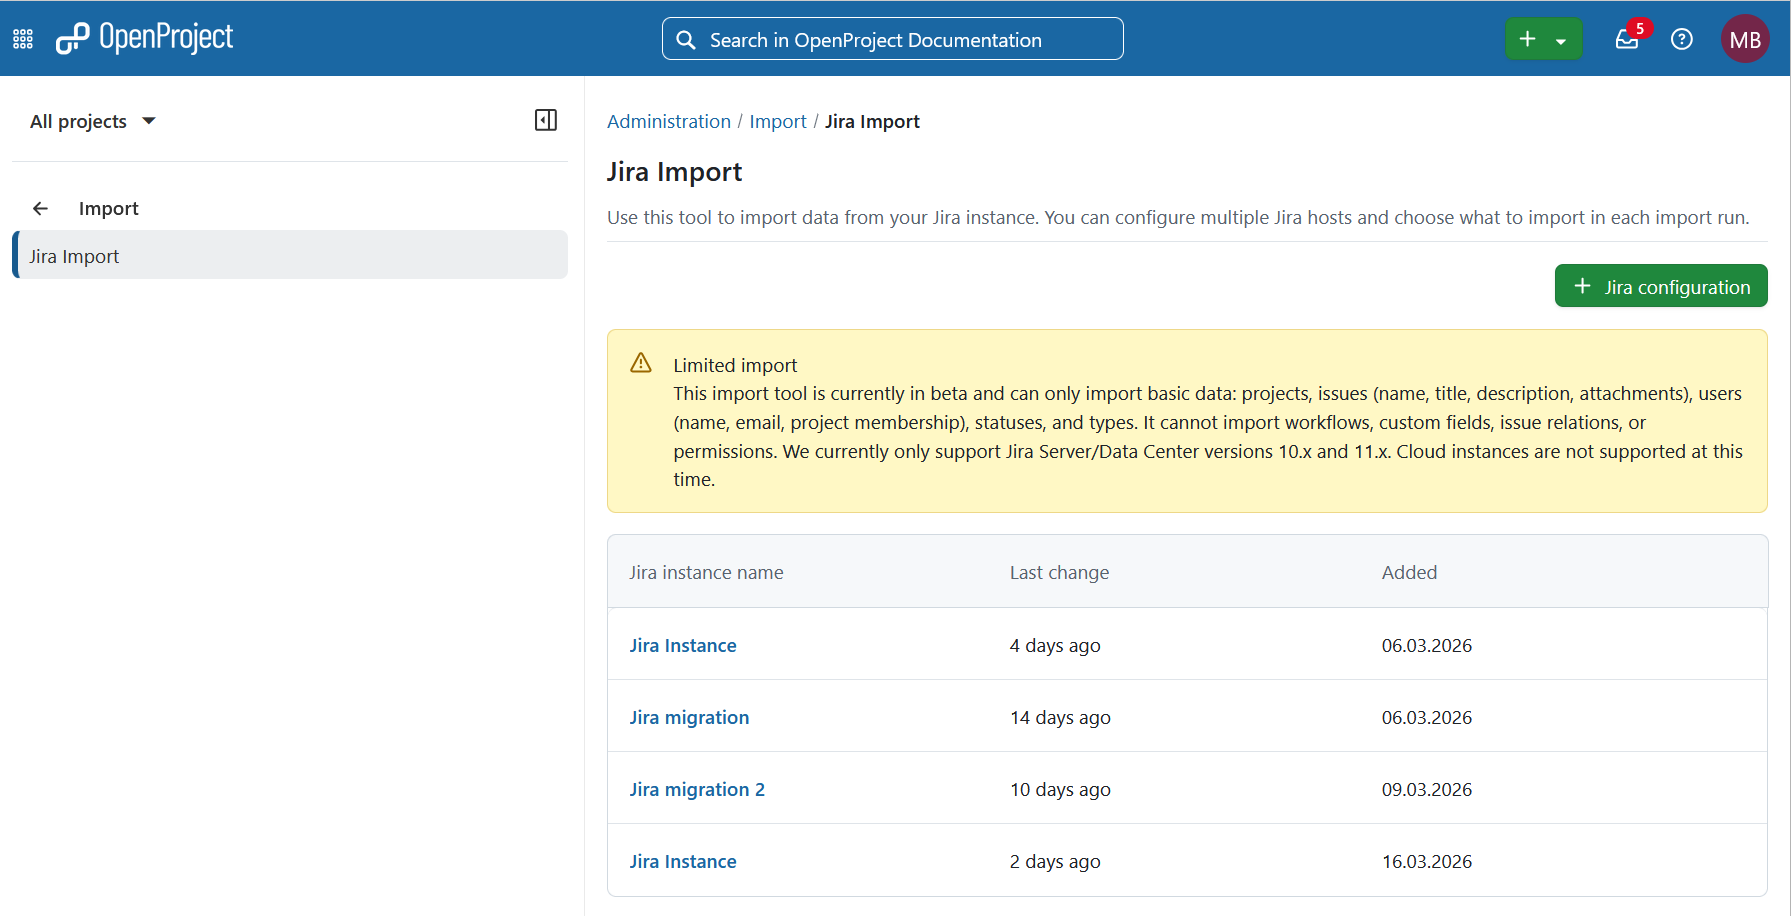Viewport: 1791px width, 916px height.
Task: Open the All projects dropdown
Action: pos(93,120)
